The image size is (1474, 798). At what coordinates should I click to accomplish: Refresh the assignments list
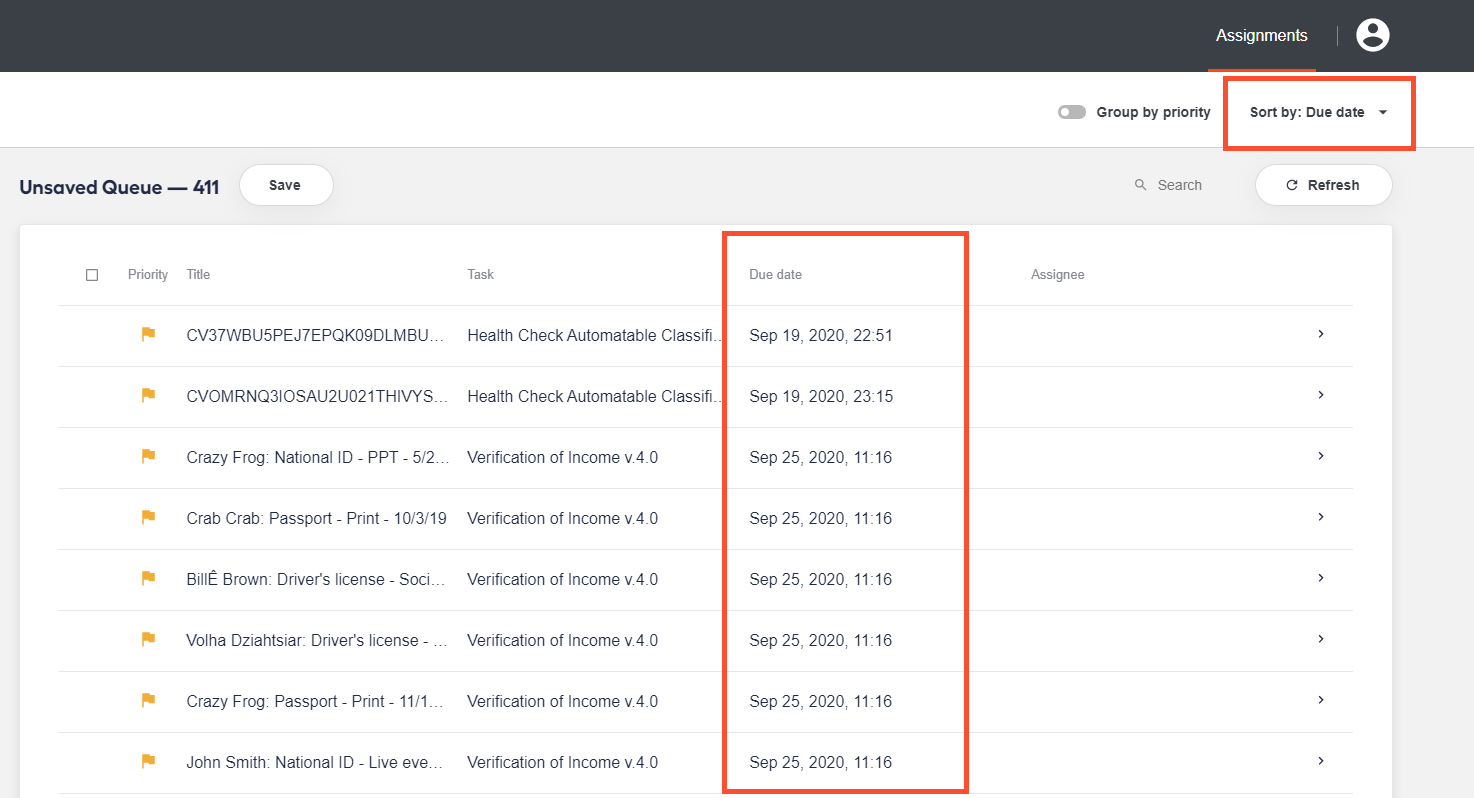click(x=1323, y=185)
